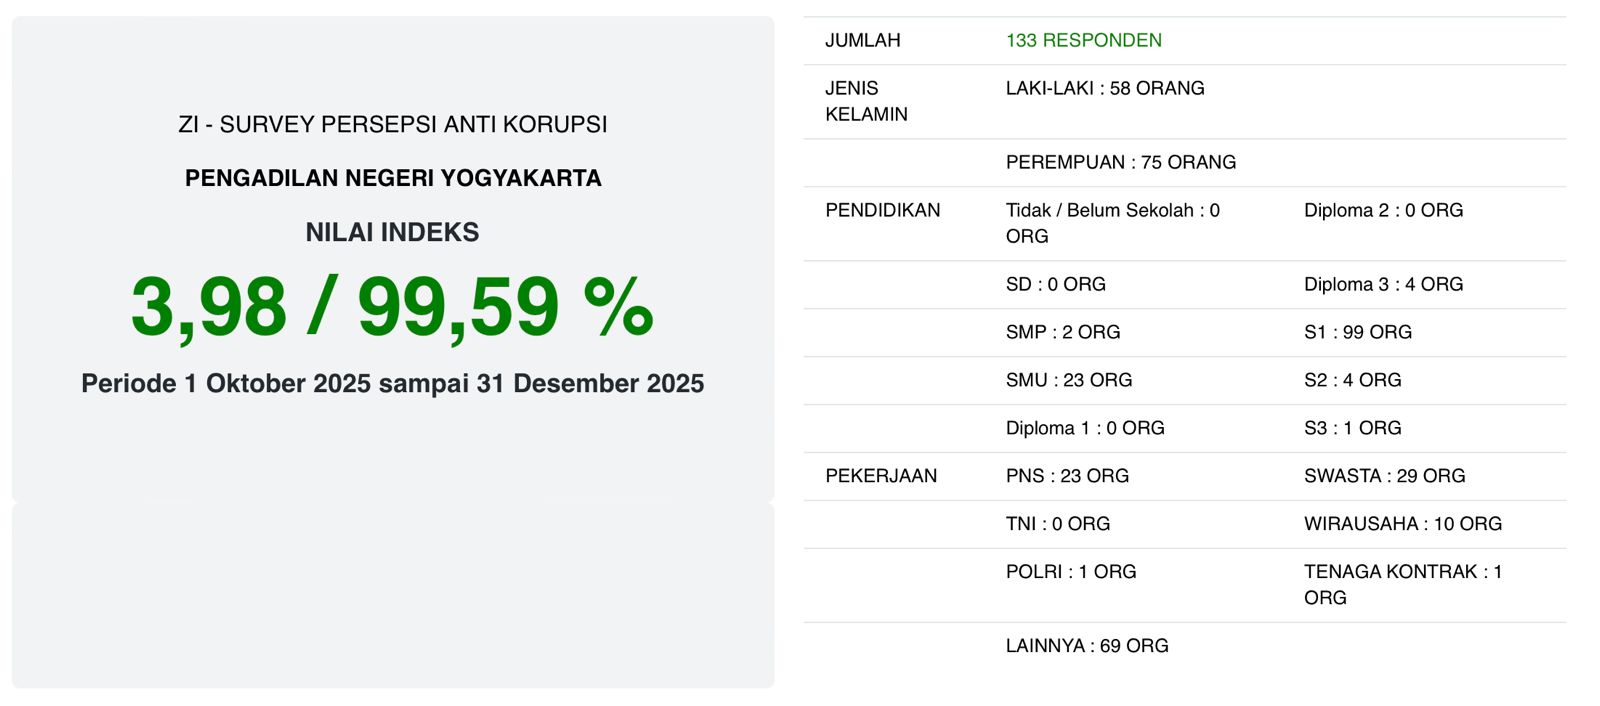The height and width of the screenshot is (706, 1600).
Task: Click the large 3,98 / 99,59 % index value
Action: point(392,307)
